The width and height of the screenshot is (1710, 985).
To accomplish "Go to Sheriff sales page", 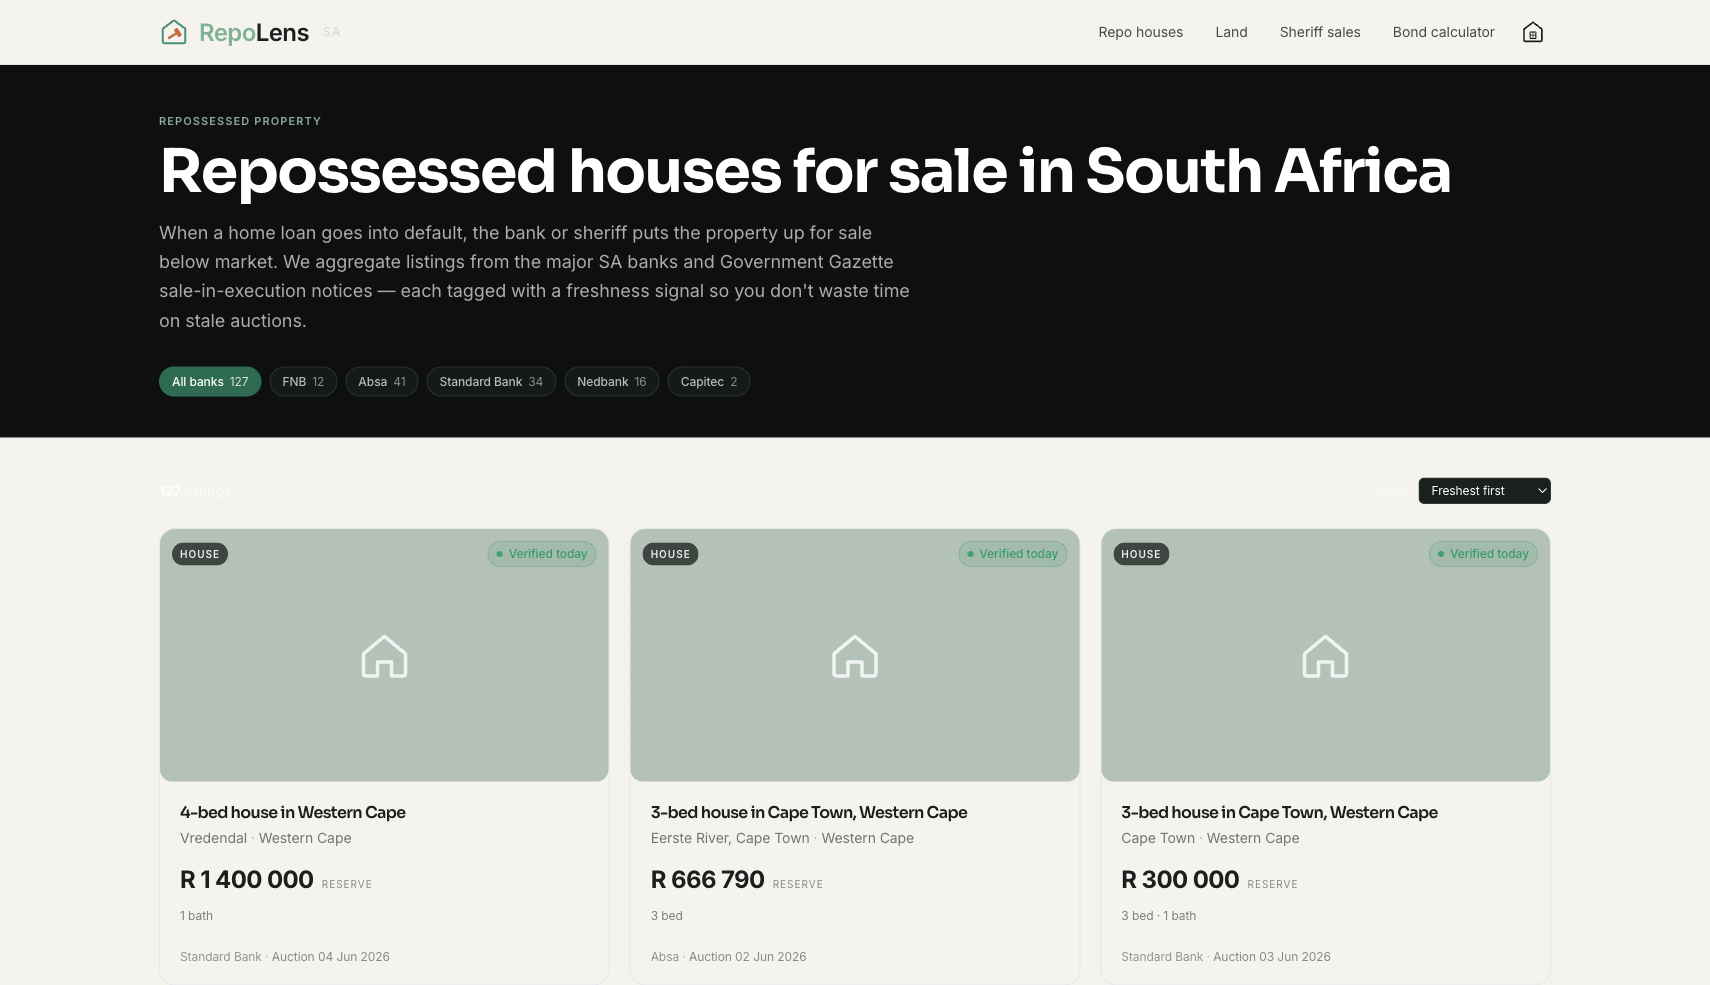I will (x=1320, y=32).
